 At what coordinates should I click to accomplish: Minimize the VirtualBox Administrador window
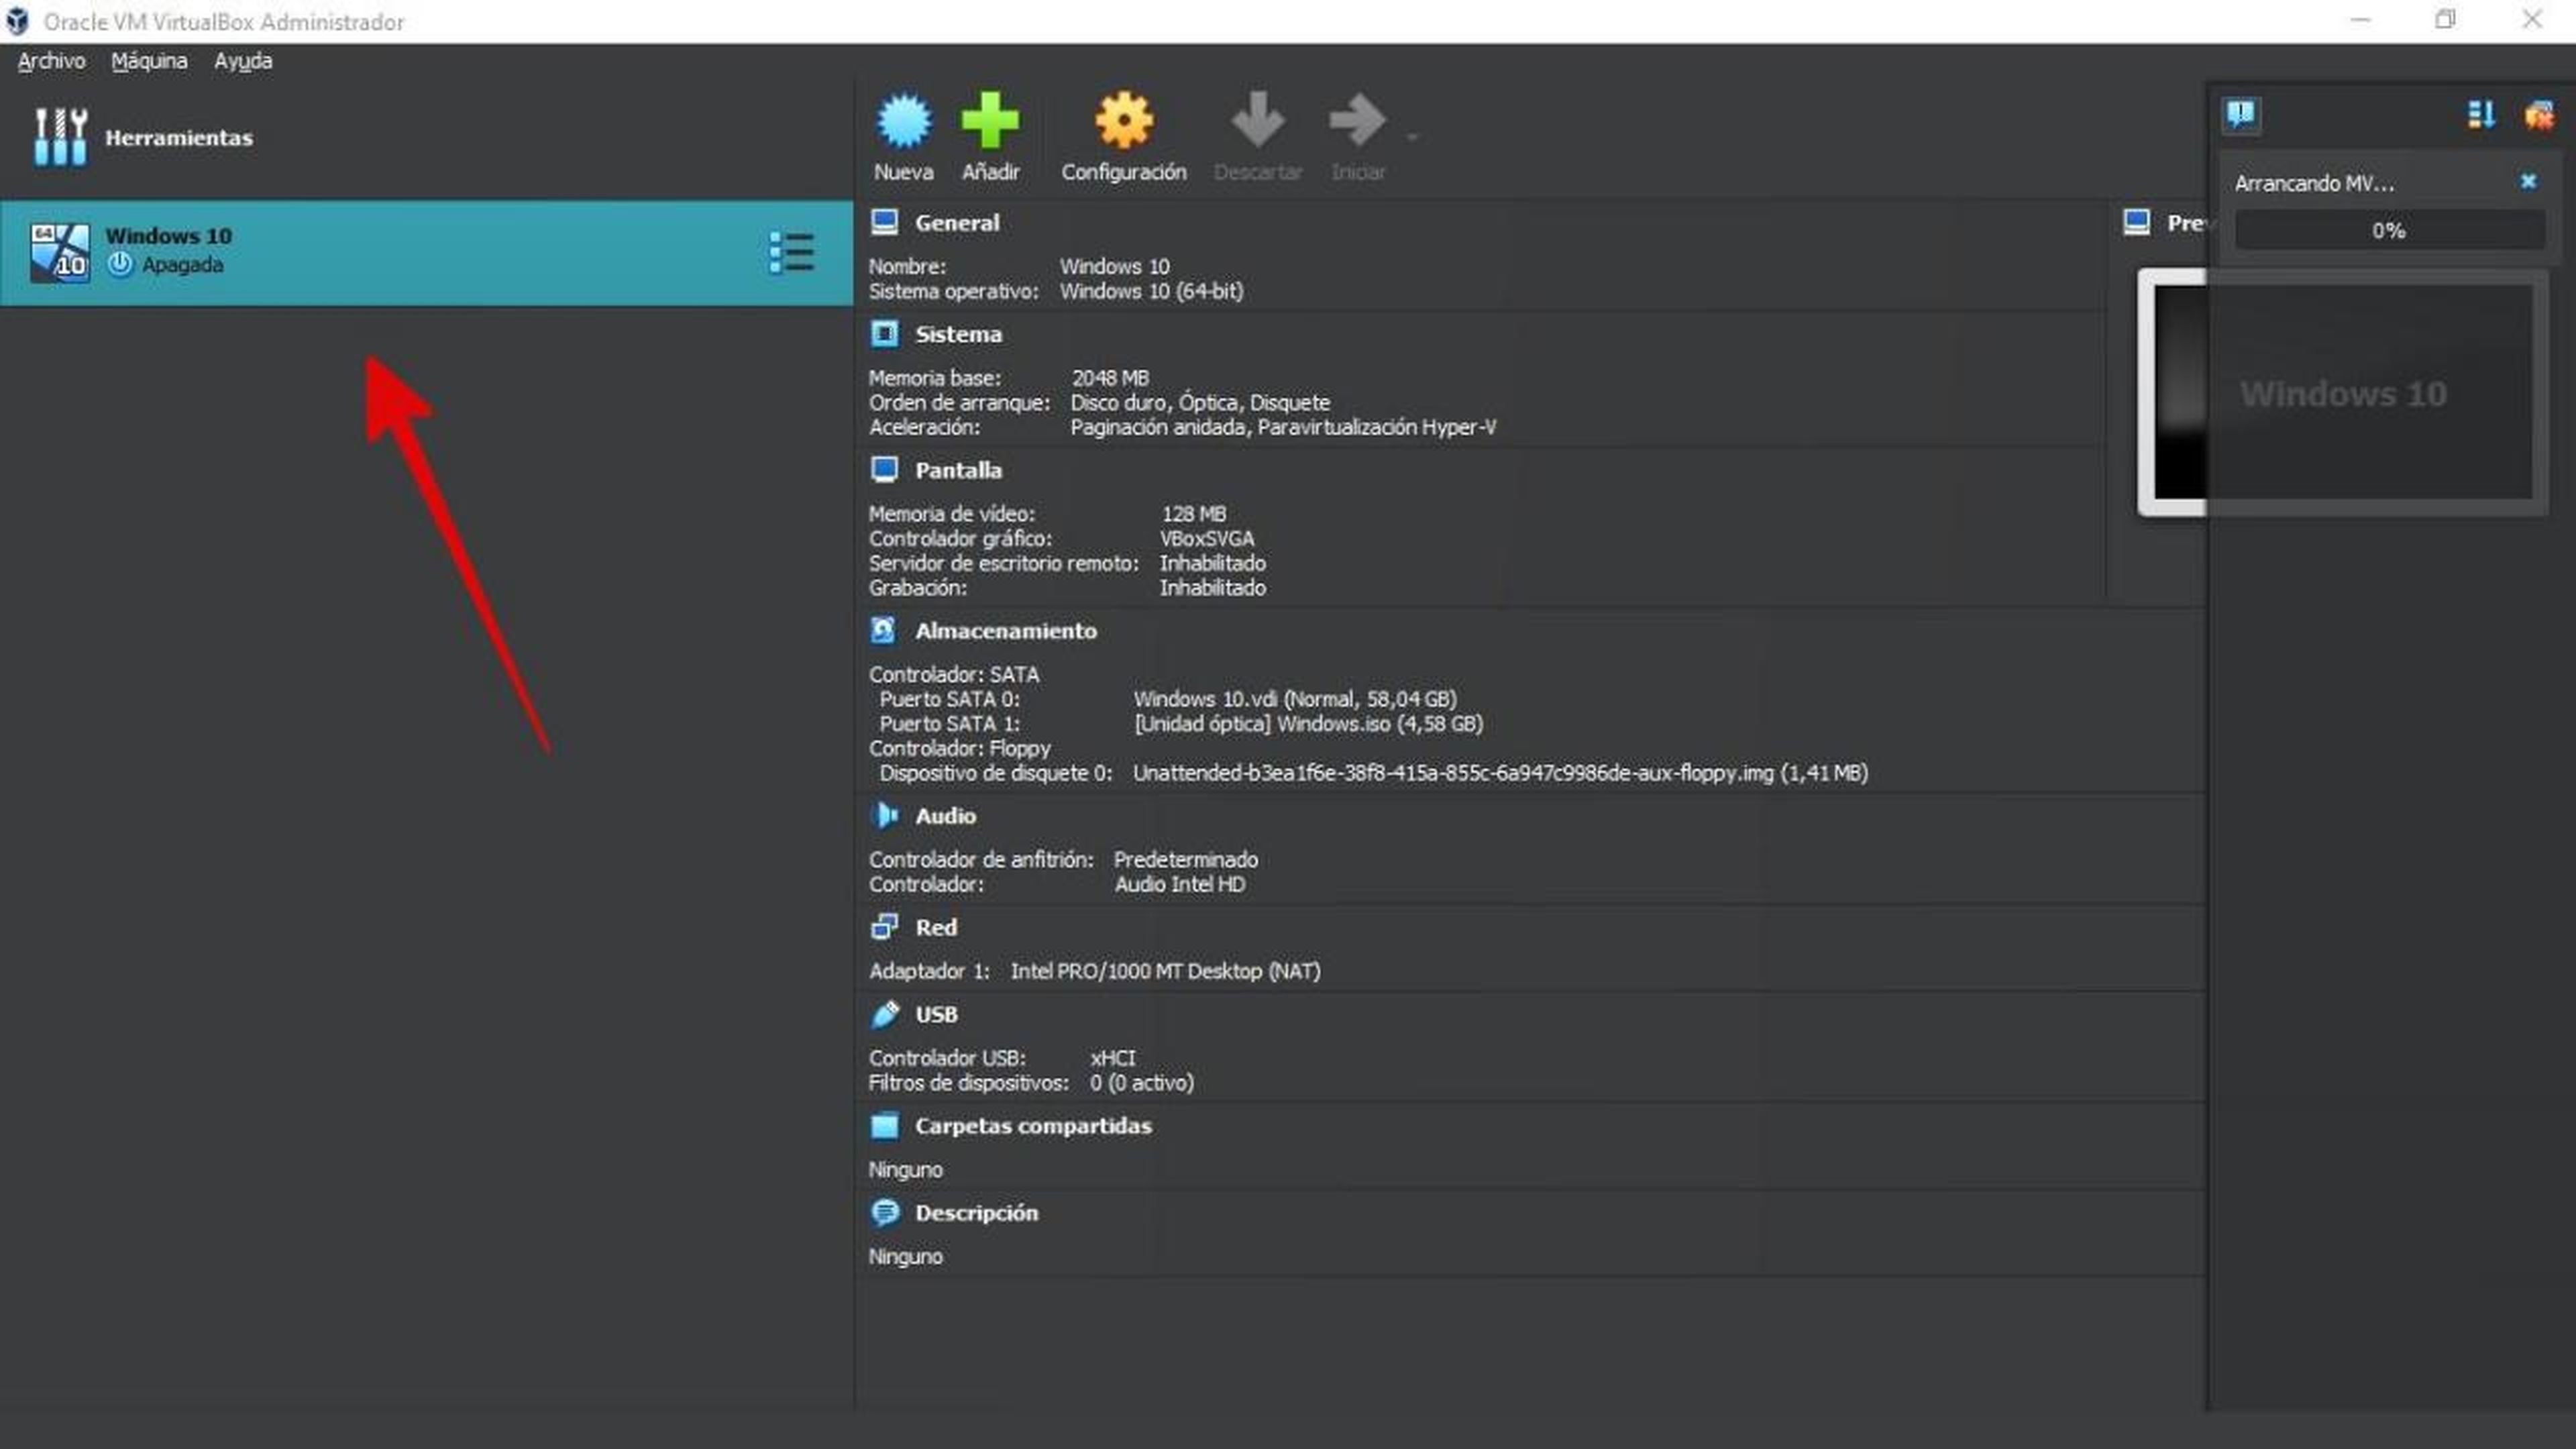tap(2360, 20)
